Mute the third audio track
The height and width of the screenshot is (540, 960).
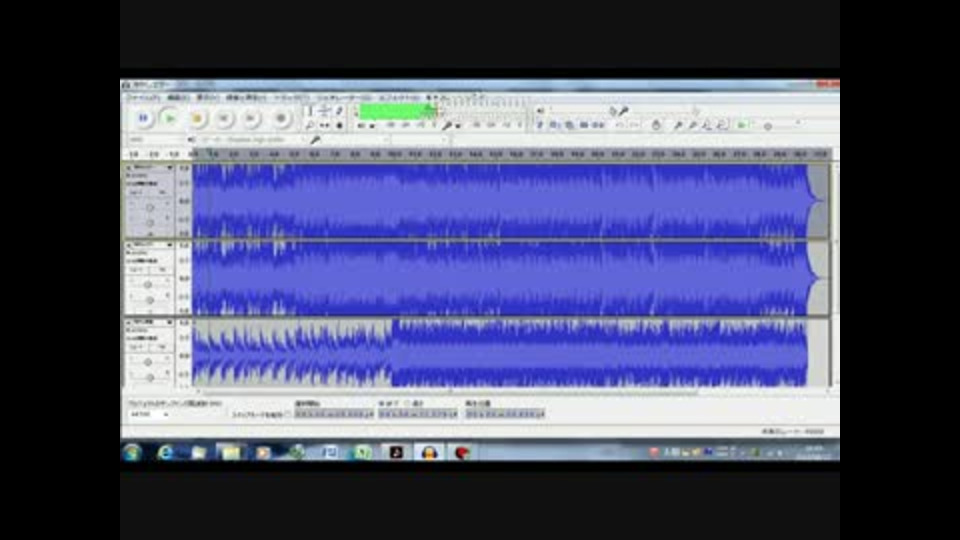136,347
